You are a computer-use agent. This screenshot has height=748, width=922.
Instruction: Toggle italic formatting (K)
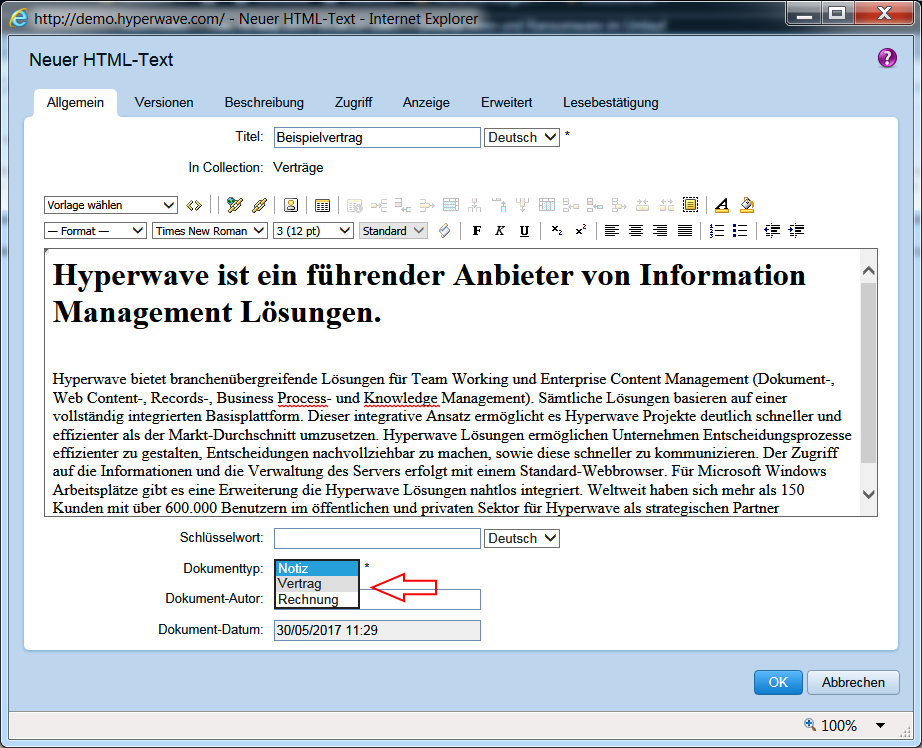tap(500, 231)
